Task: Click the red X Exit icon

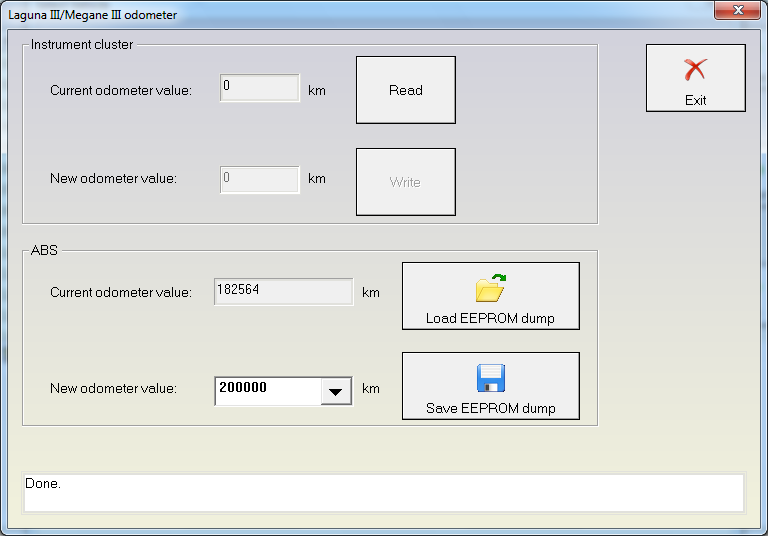Action: click(x=696, y=70)
